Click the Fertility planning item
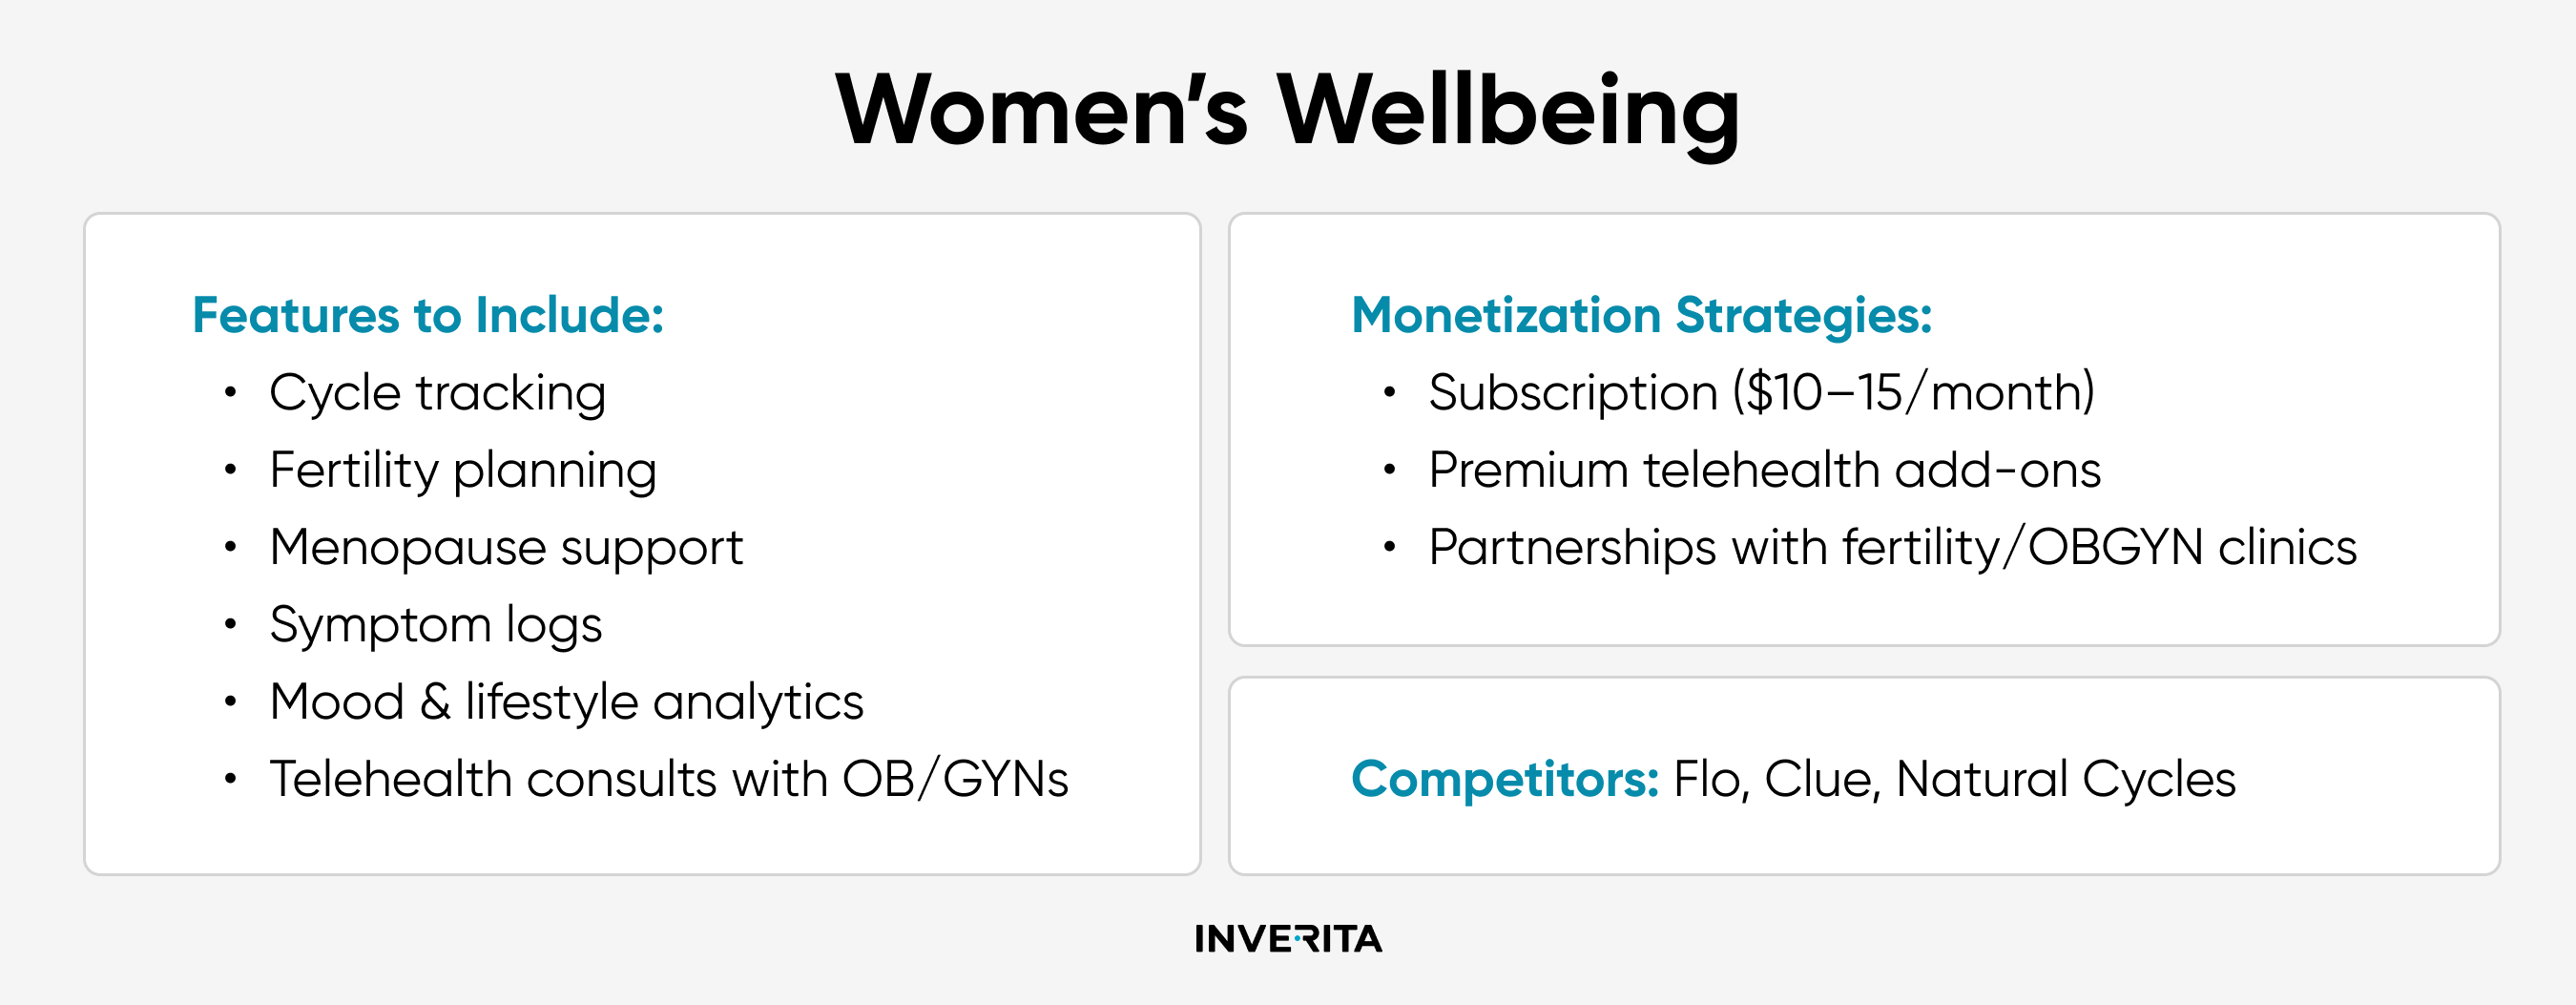The width and height of the screenshot is (2576, 1005). (x=463, y=470)
